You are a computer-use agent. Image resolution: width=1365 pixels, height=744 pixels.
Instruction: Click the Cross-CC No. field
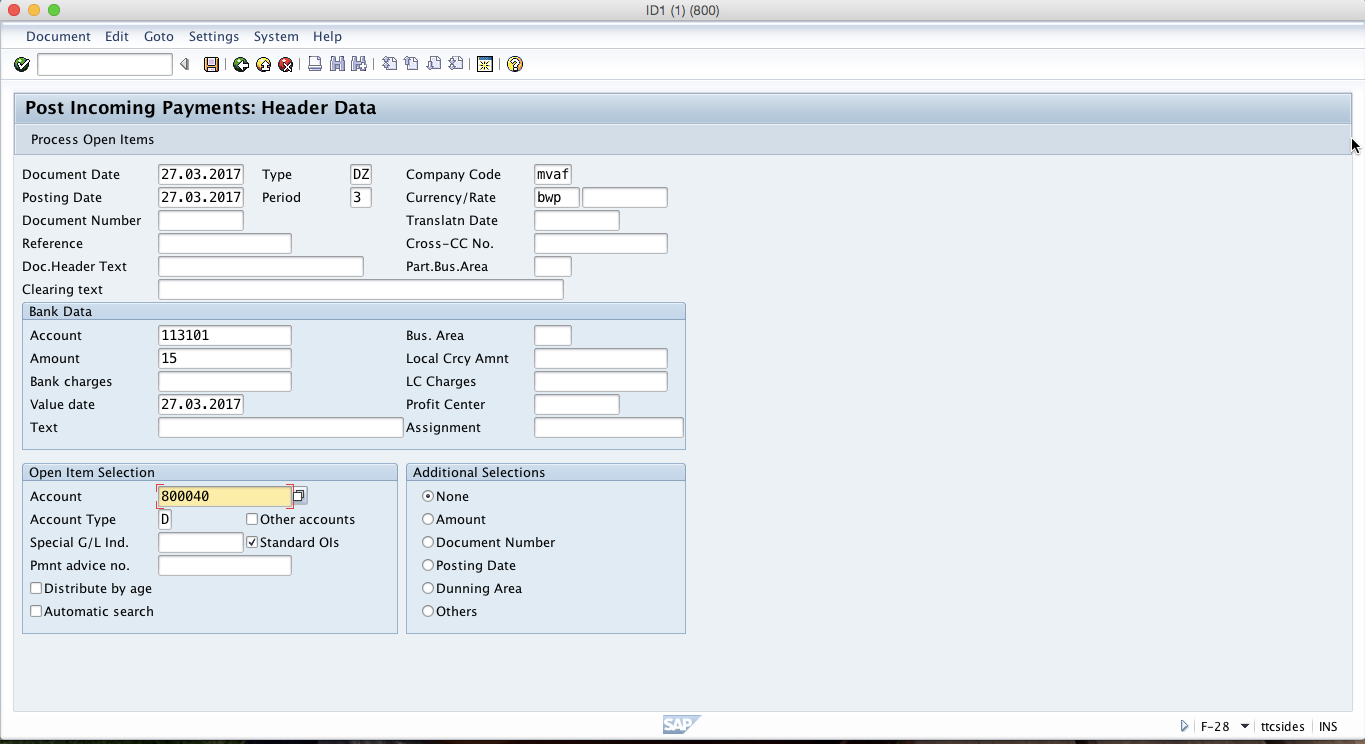pos(601,243)
